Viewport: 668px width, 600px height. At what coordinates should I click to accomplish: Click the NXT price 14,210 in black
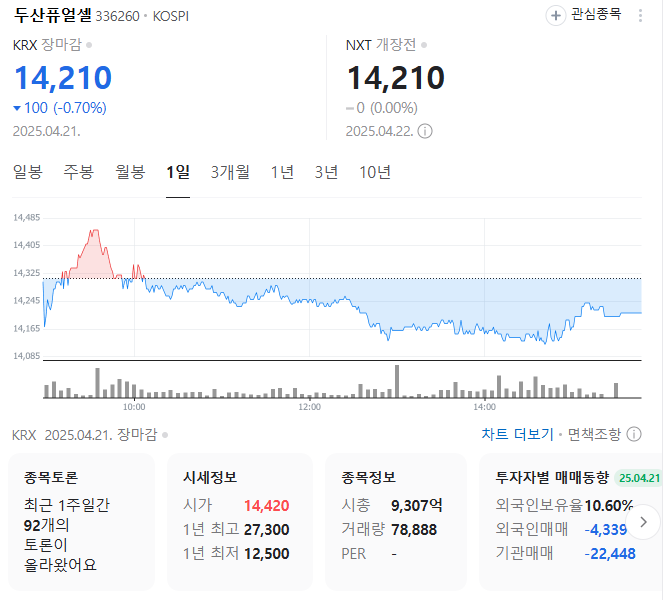pyautogui.click(x=396, y=78)
